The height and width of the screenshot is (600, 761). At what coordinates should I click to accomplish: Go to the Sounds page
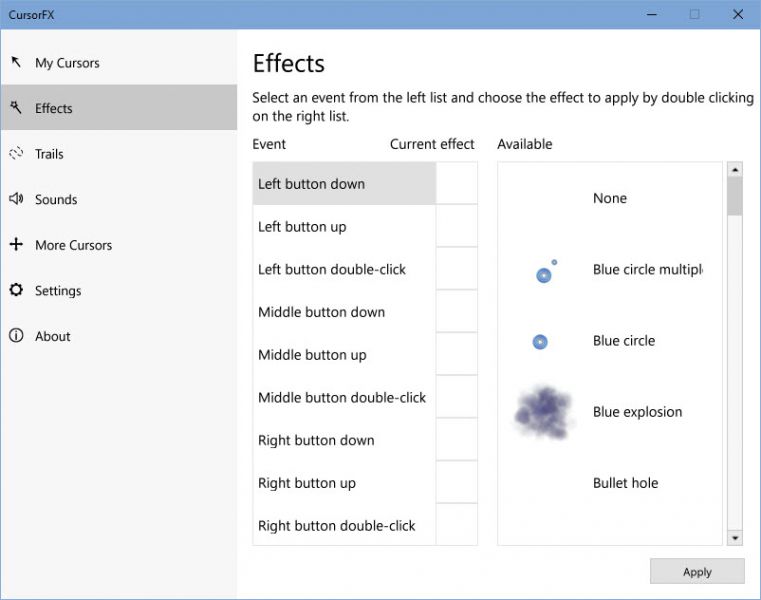119,199
